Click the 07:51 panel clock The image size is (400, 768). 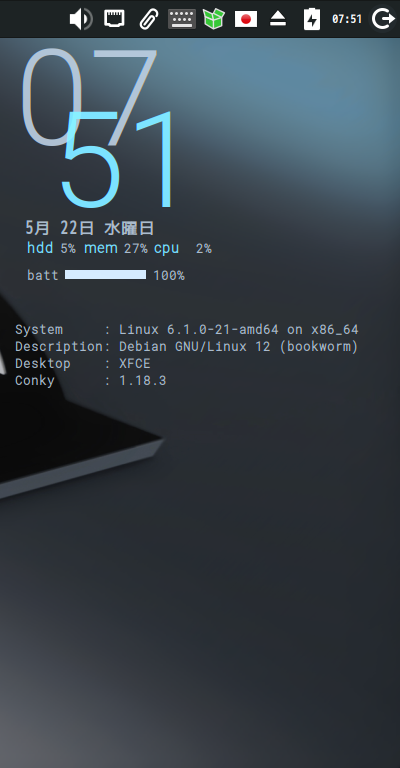click(x=347, y=20)
